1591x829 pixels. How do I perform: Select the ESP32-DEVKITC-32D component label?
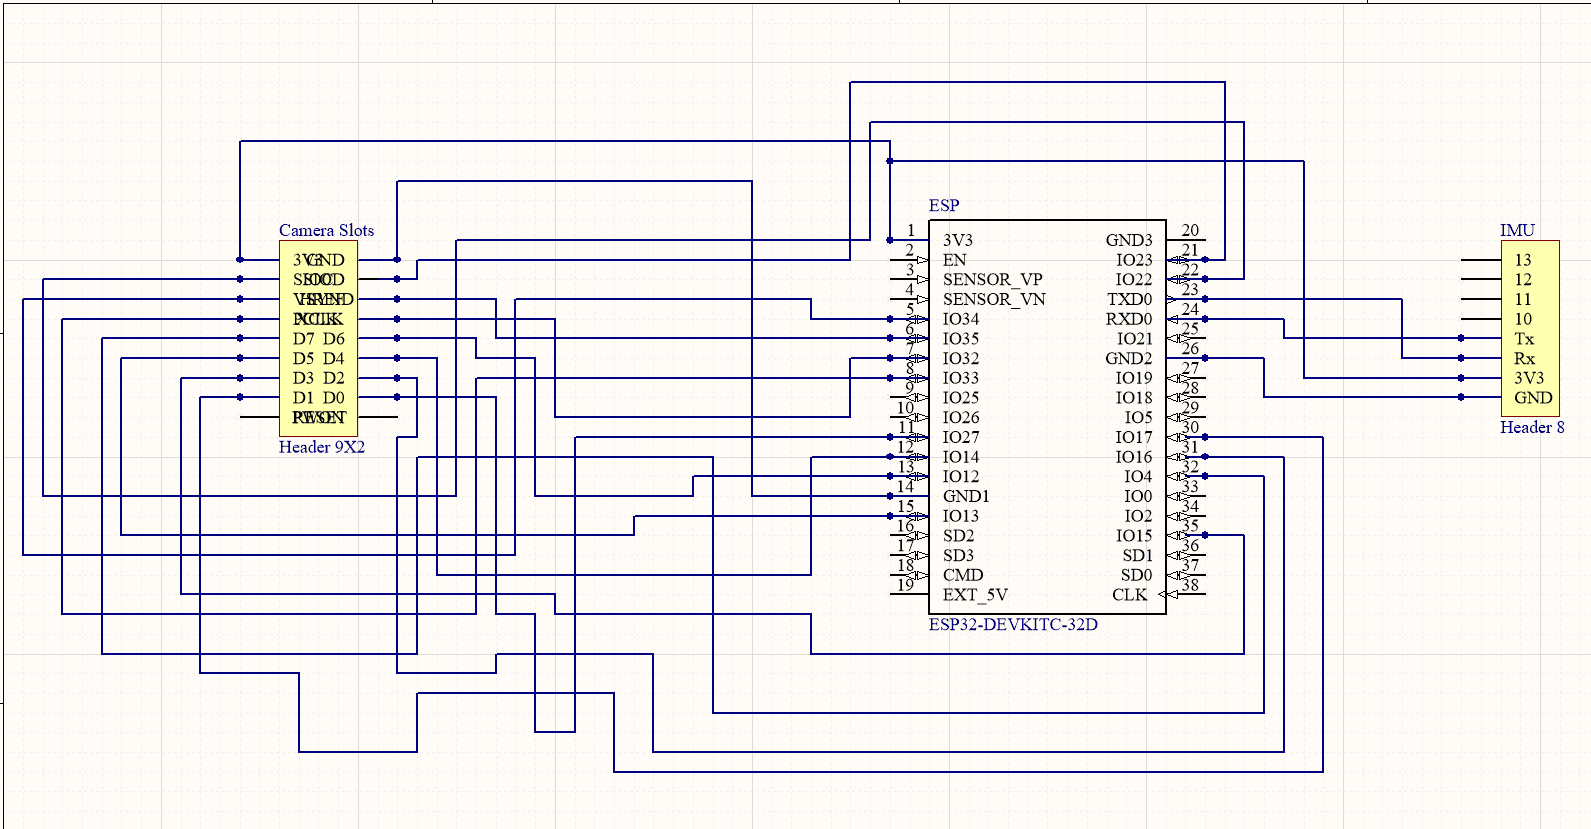[1013, 625]
